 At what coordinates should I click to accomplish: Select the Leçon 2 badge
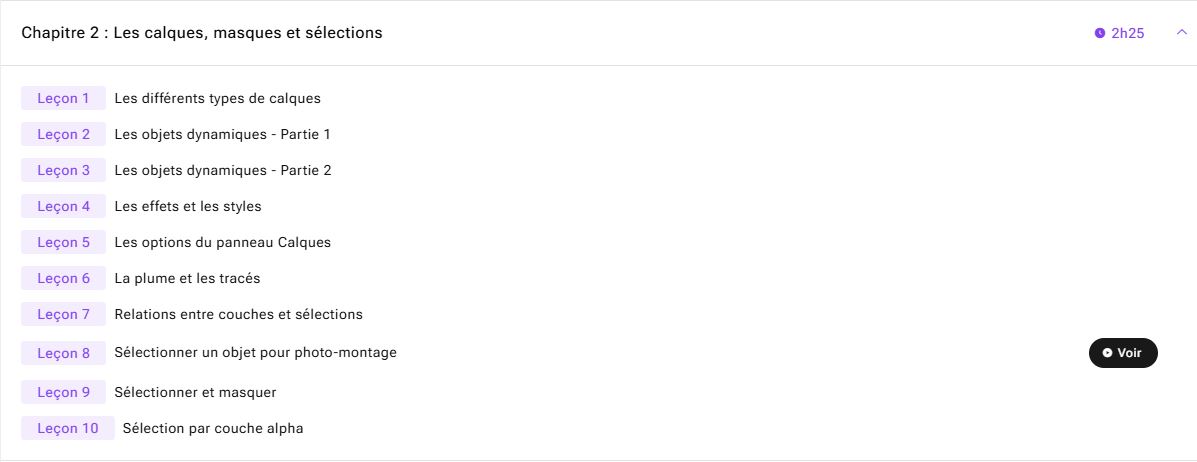[63, 134]
